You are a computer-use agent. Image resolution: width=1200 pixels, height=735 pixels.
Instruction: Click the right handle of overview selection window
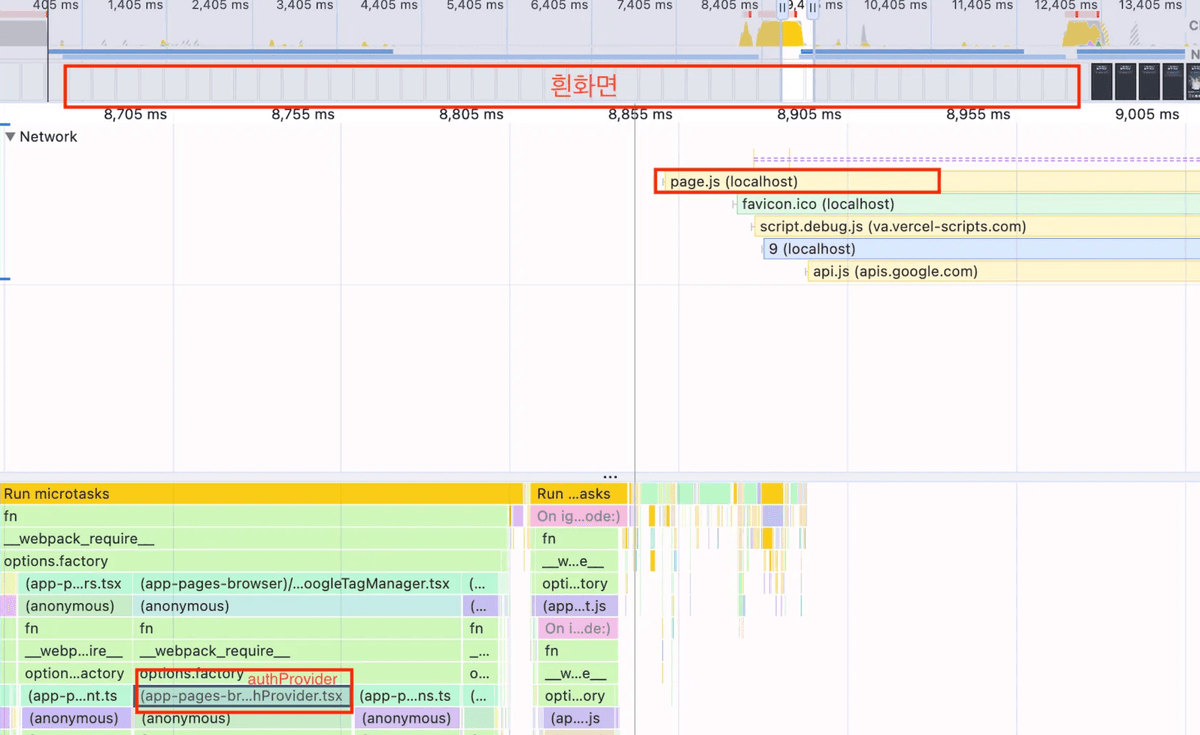(812, 9)
